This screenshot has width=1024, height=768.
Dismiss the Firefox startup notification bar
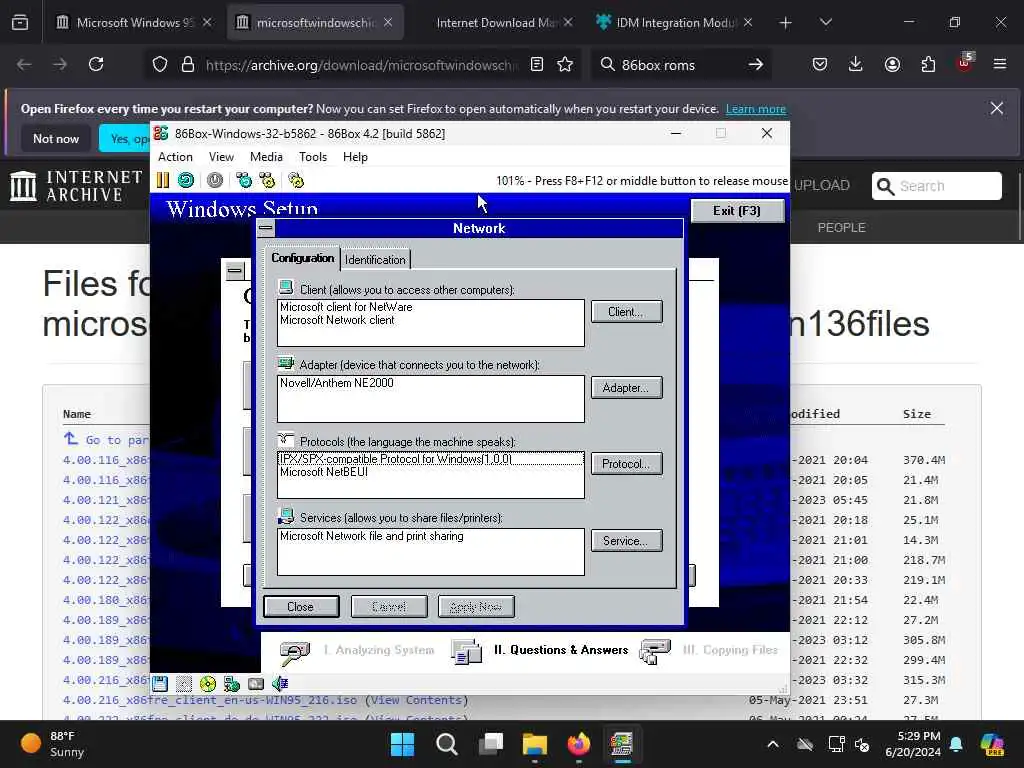997,108
